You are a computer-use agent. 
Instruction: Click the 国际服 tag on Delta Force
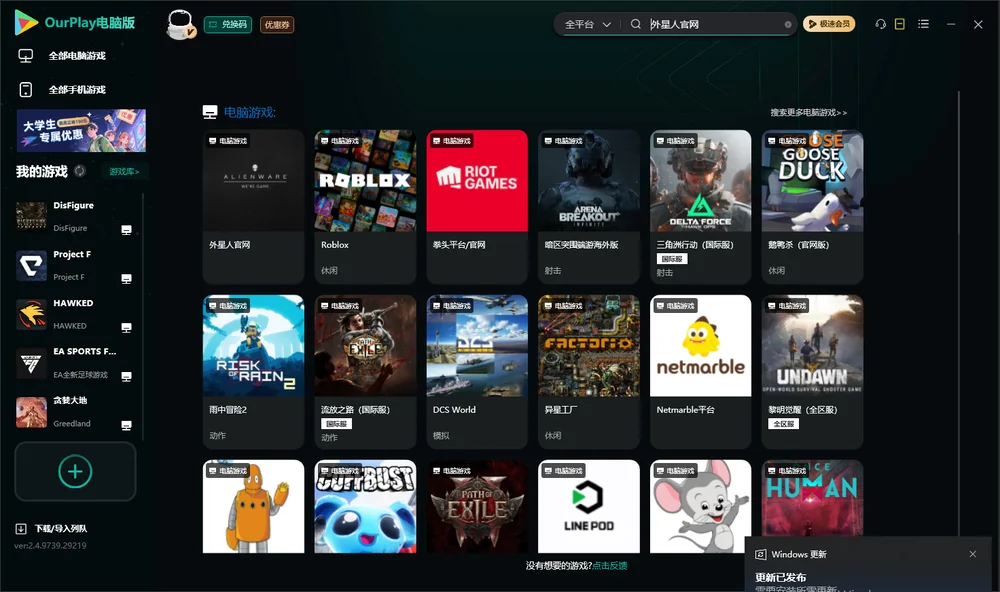click(672, 259)
